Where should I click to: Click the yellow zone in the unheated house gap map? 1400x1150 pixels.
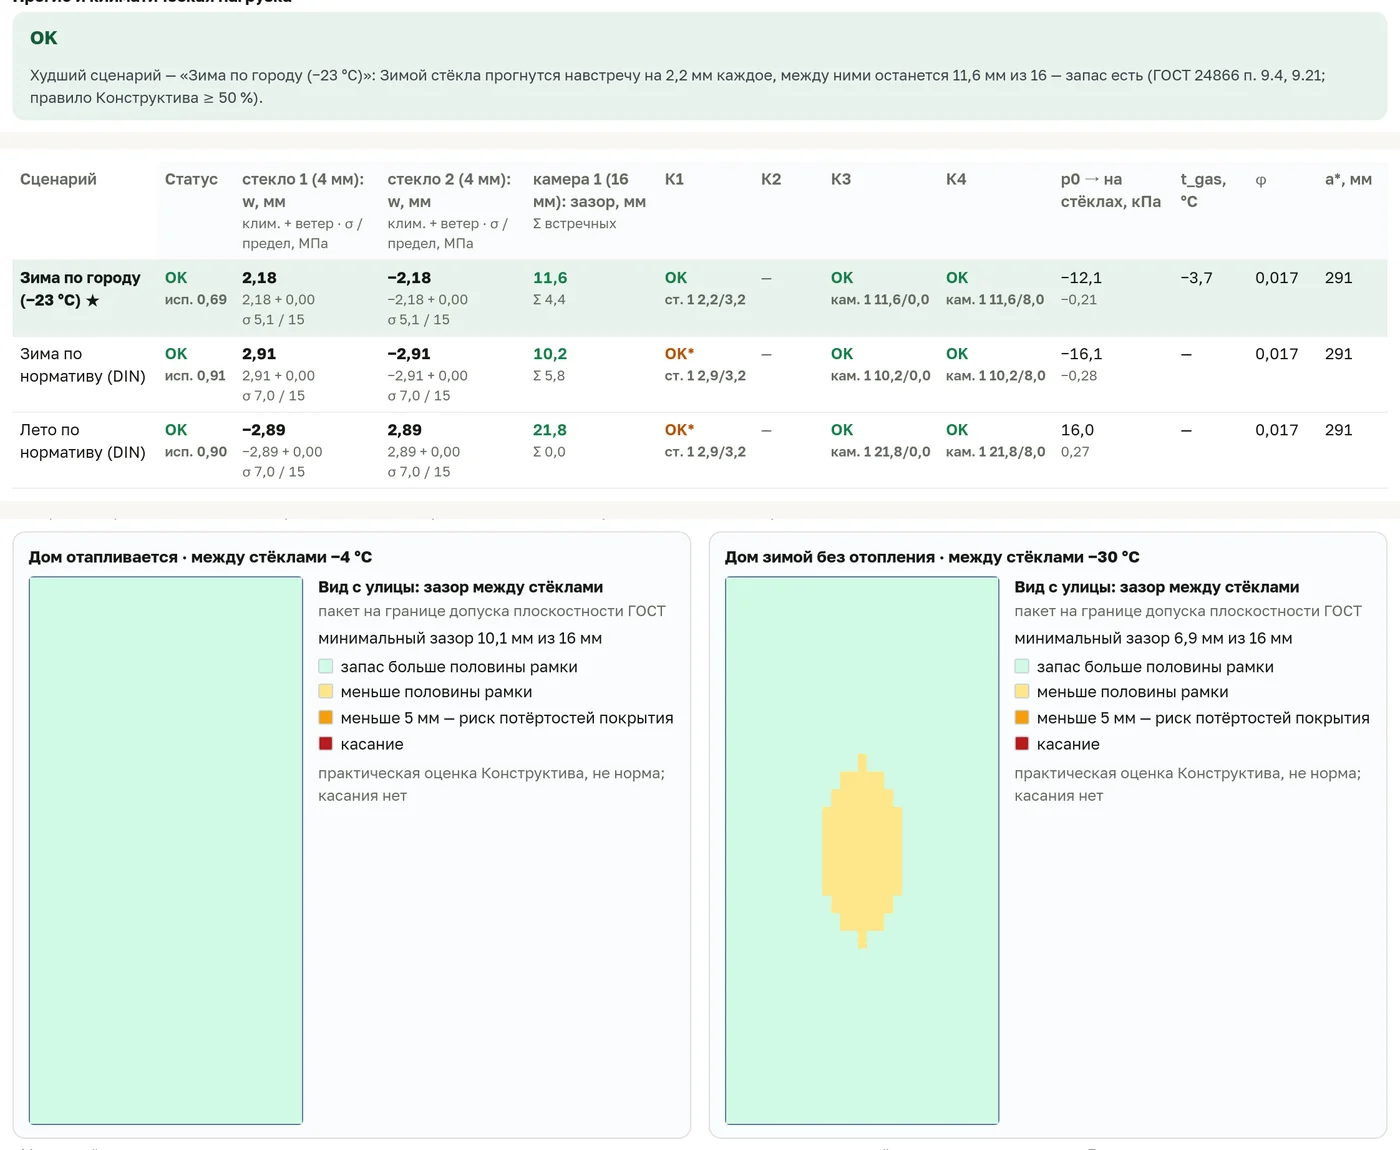tap(862, 851)
